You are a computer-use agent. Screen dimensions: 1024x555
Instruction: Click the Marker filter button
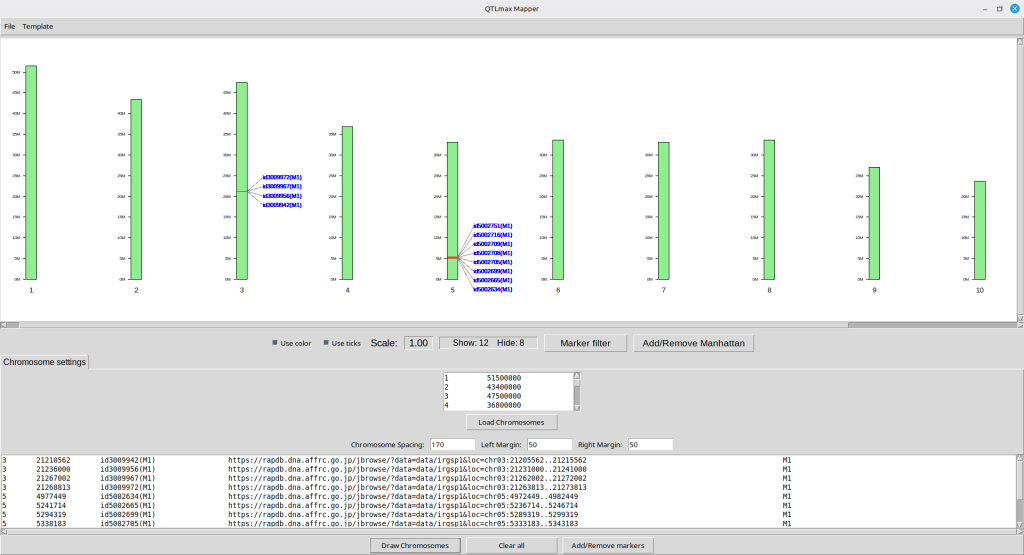(x=585, y=343)
